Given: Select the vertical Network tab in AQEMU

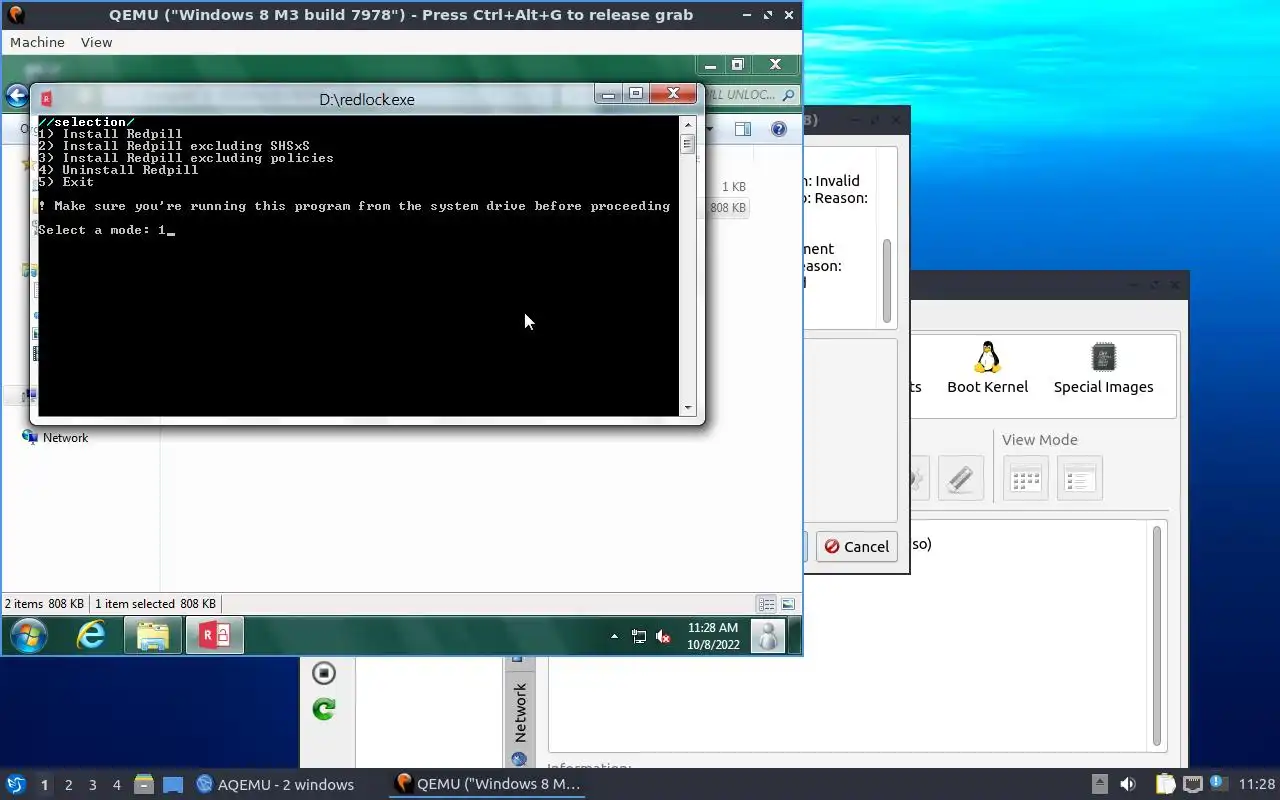Looking at the screenshot, I should click(519, 712).
